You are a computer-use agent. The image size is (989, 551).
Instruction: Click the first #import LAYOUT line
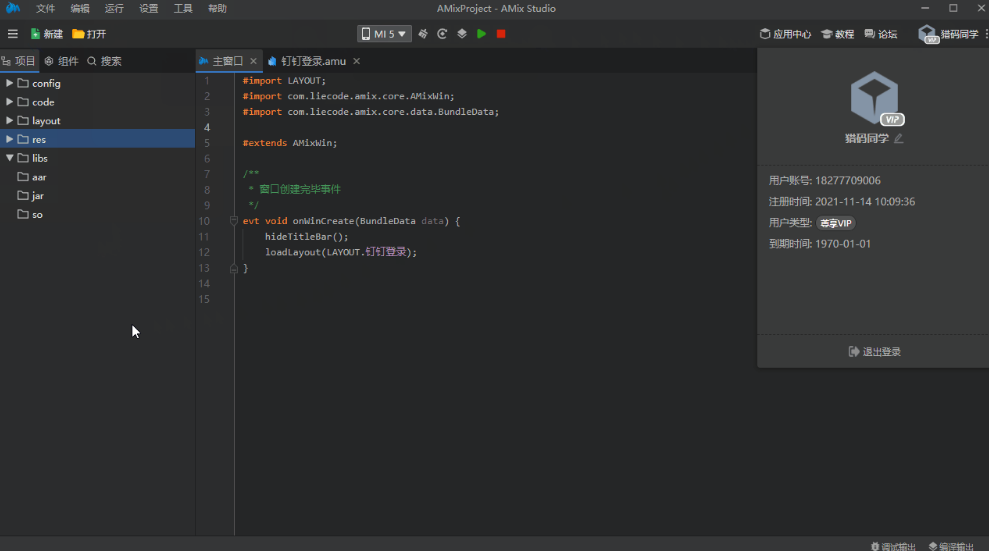(x=284, y=81)
